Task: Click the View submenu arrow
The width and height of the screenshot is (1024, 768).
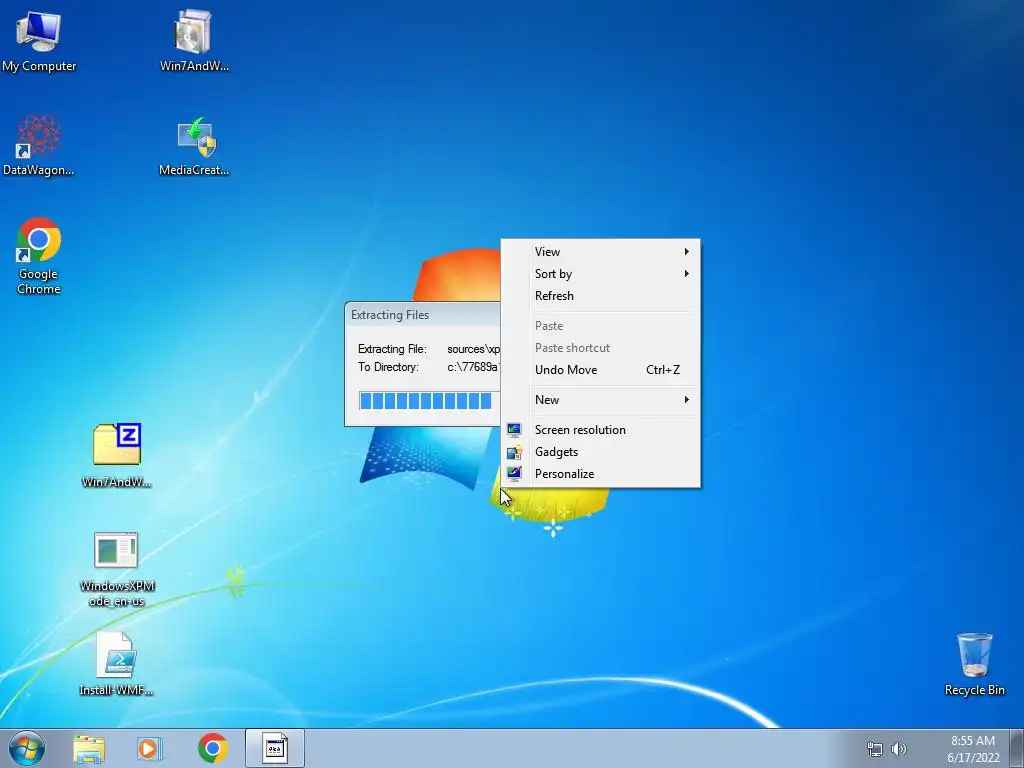Action: coord(686,252)
